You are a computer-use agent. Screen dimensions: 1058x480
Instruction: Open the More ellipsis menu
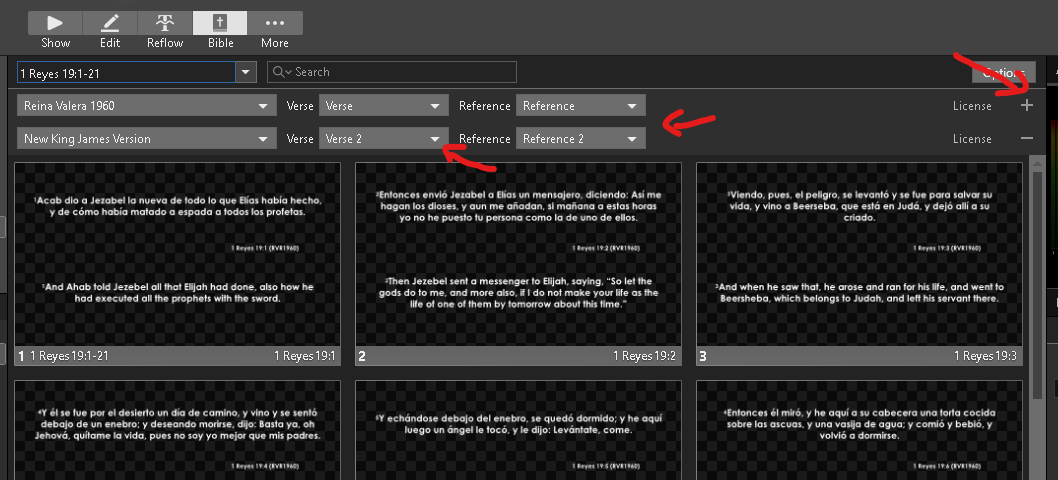pyautogui.click(x=275, y=23)
